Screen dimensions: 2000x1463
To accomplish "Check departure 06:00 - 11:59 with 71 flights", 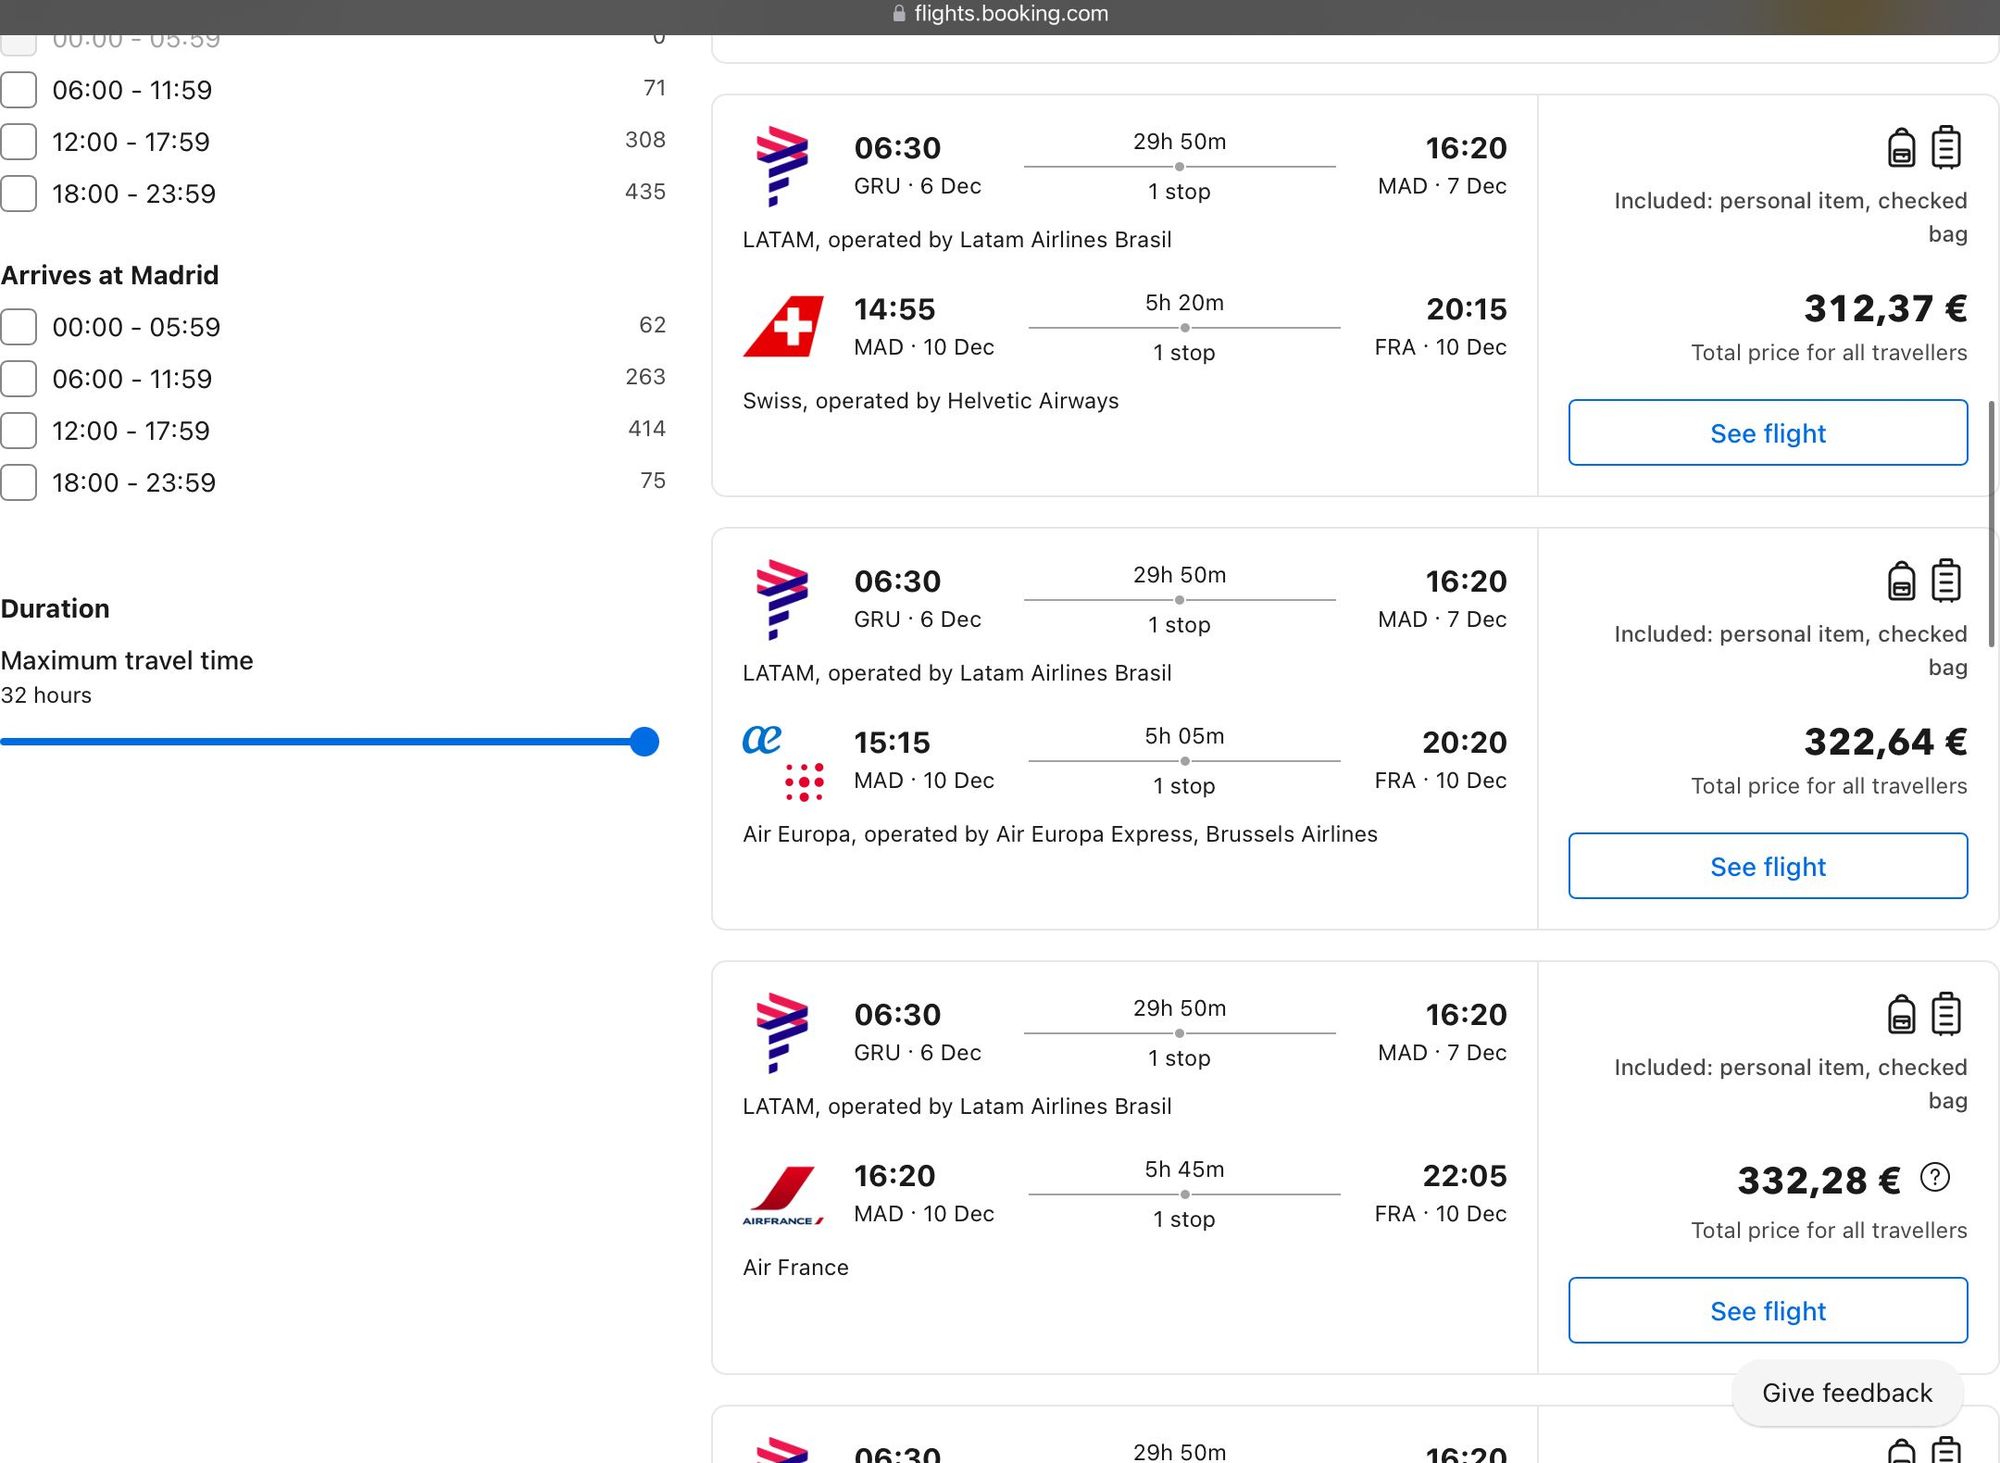I will click(x=19, y=90).
